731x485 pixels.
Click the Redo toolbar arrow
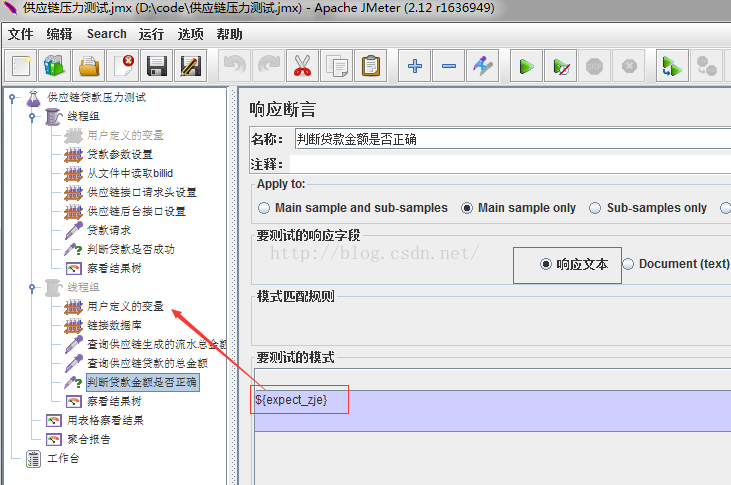tap(269, 66)
